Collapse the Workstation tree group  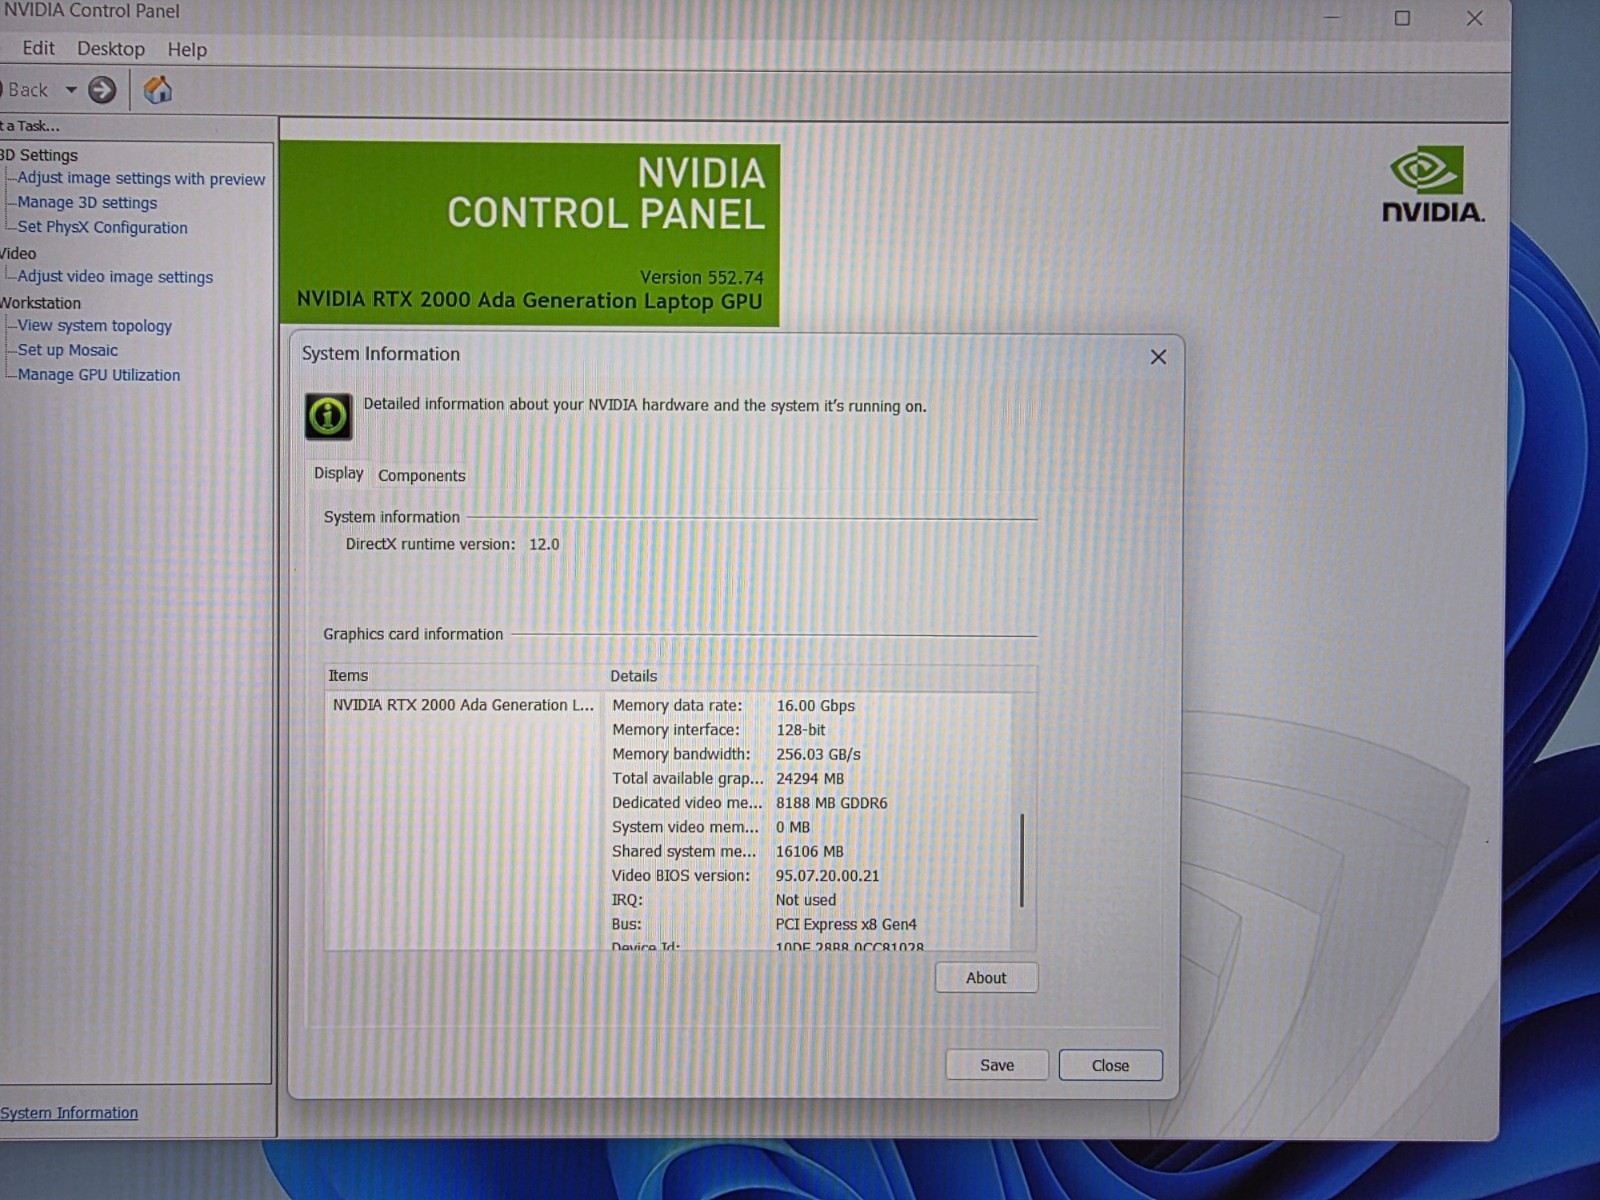(41, 303)
